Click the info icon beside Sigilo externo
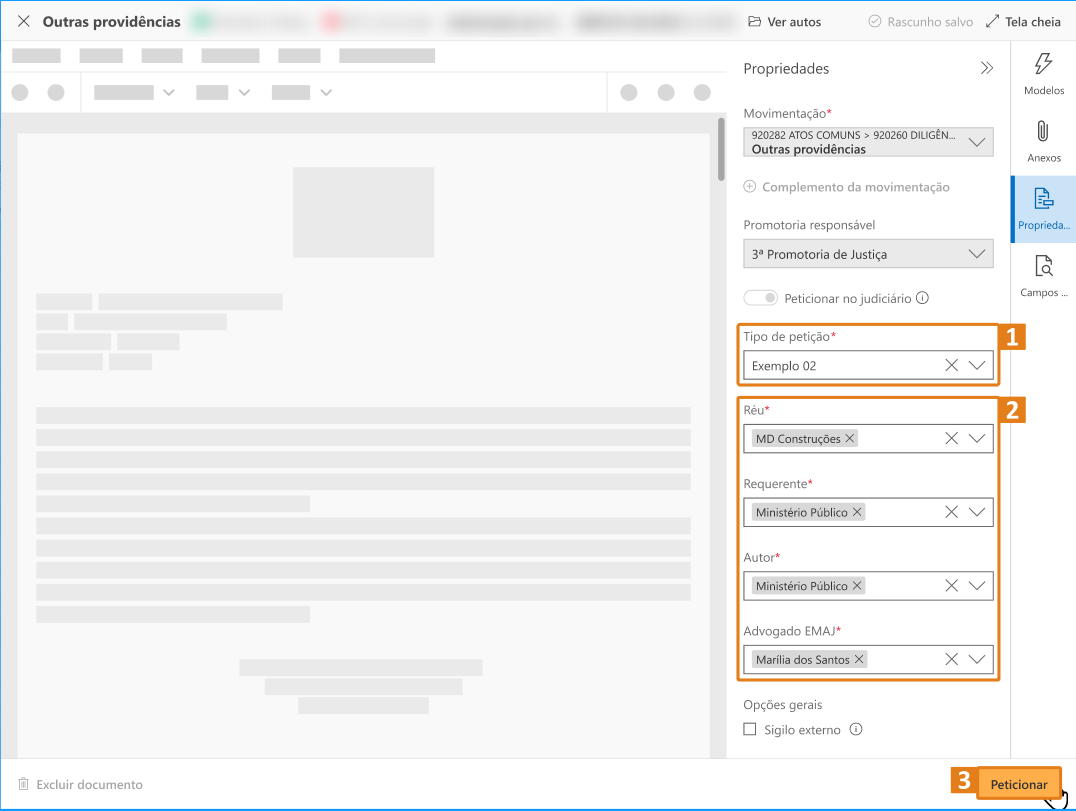Screen dimensions: 1076x811 [x=856, y=730]
